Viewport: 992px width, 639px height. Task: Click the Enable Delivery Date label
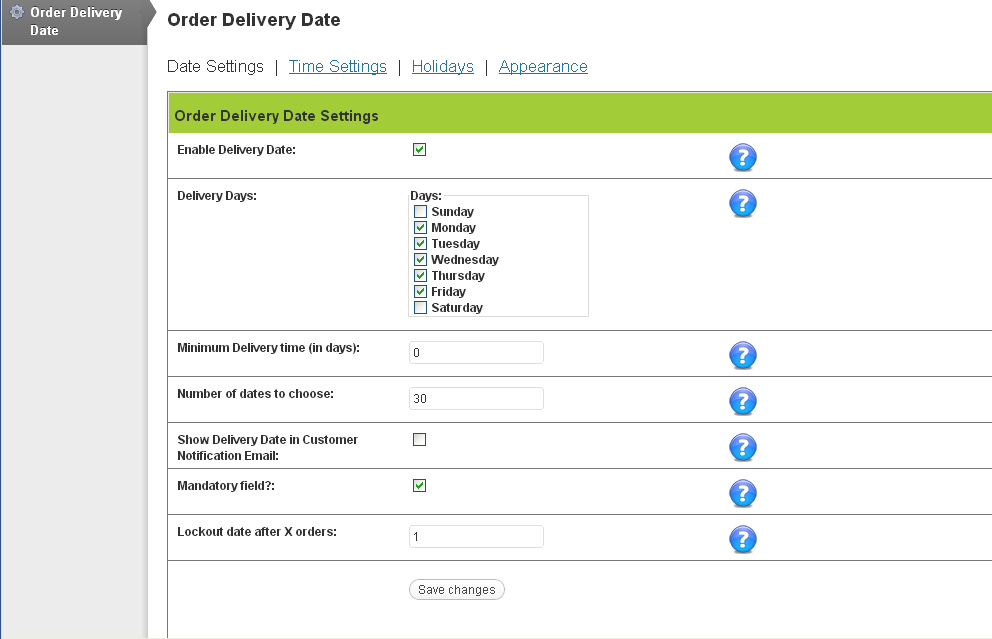click(x=237, y=150)
